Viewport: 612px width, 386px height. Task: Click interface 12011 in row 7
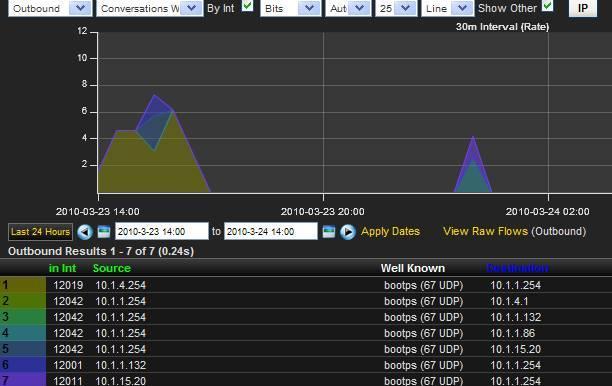tap(68, 381)
